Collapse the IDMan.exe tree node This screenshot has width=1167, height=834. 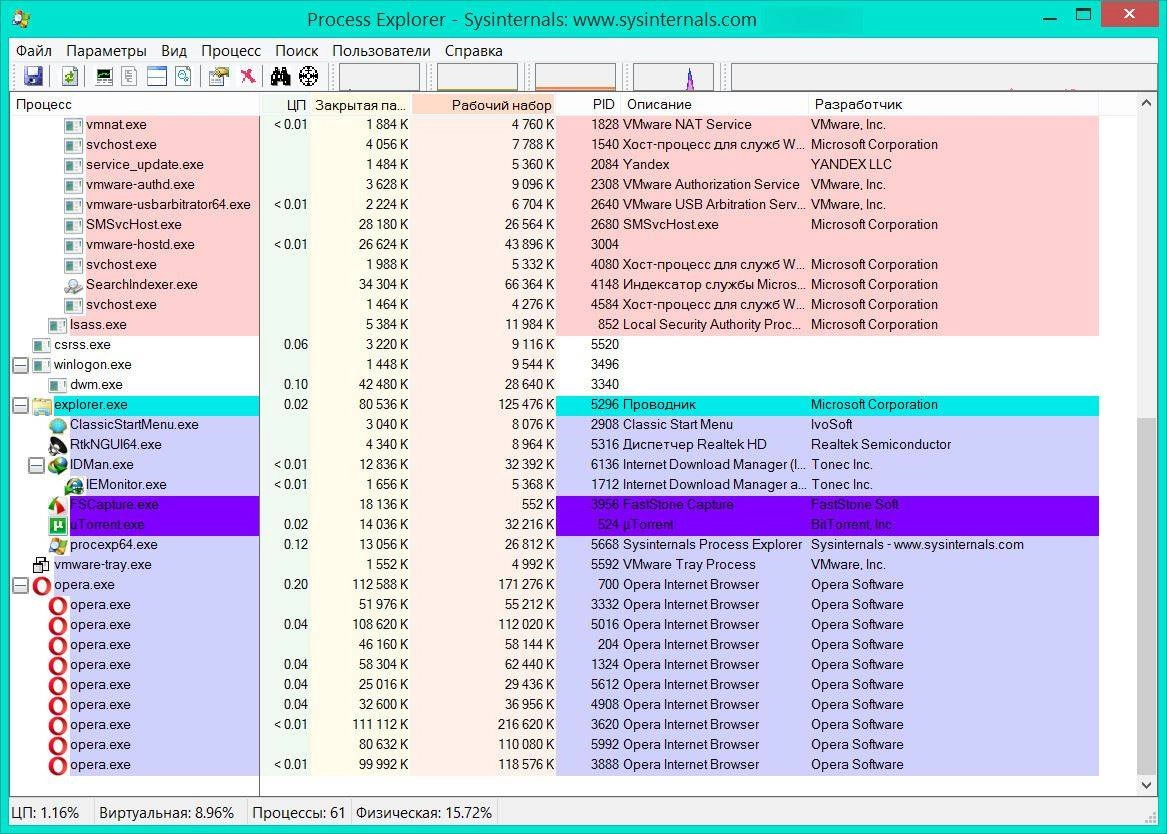(x=36, y=465)
